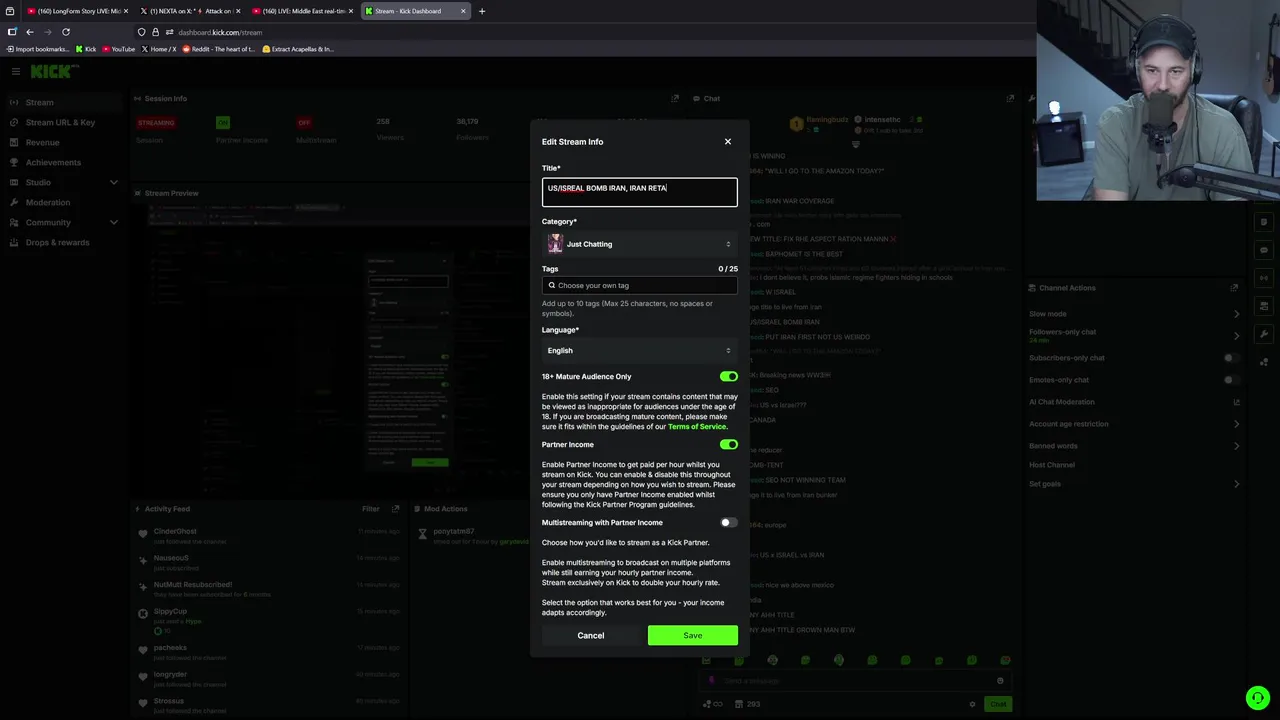Open the Kick bookmark
This screenshot has width=1280, height=720.
(86, 49)
